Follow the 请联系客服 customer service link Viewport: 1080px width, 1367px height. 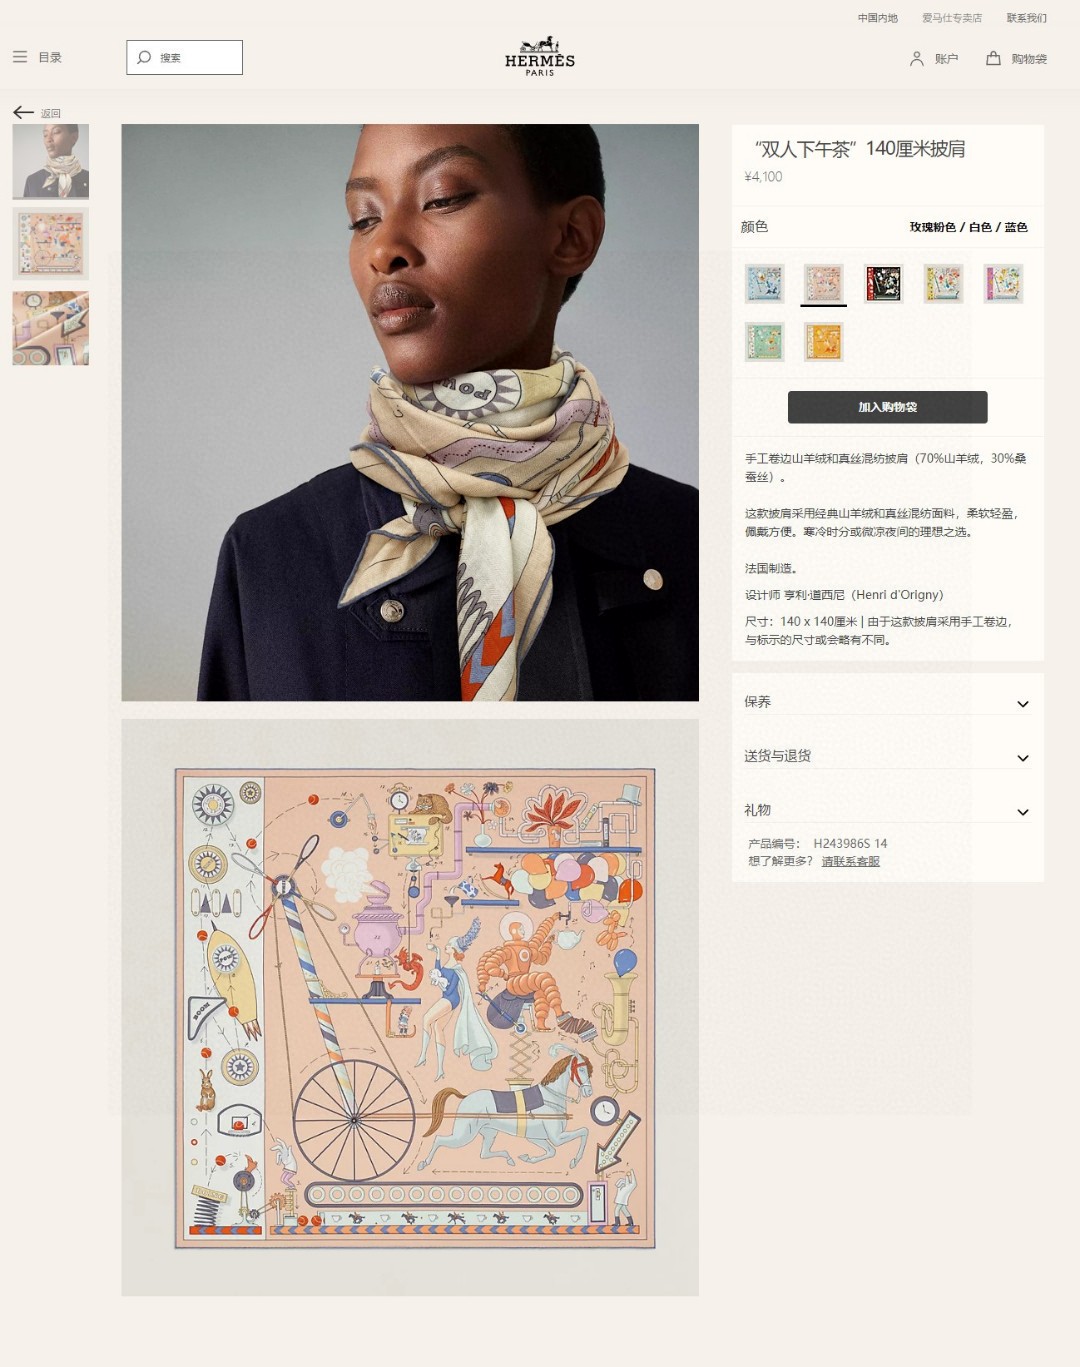851,861
